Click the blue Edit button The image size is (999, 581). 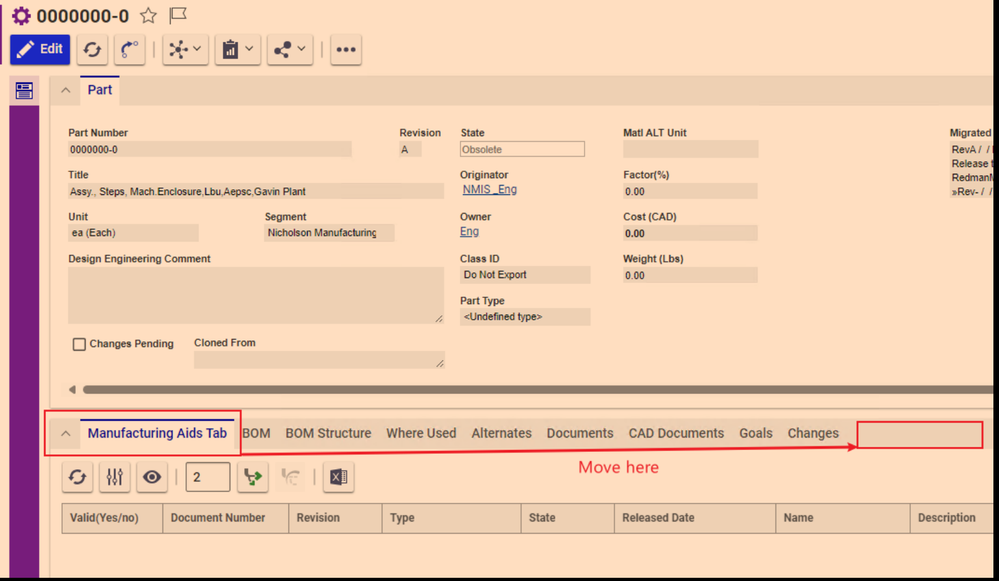pos(40,49)
